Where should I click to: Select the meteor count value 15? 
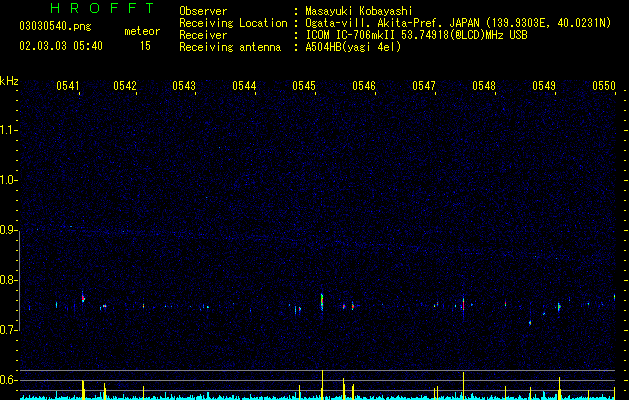[x=145, y=46]
